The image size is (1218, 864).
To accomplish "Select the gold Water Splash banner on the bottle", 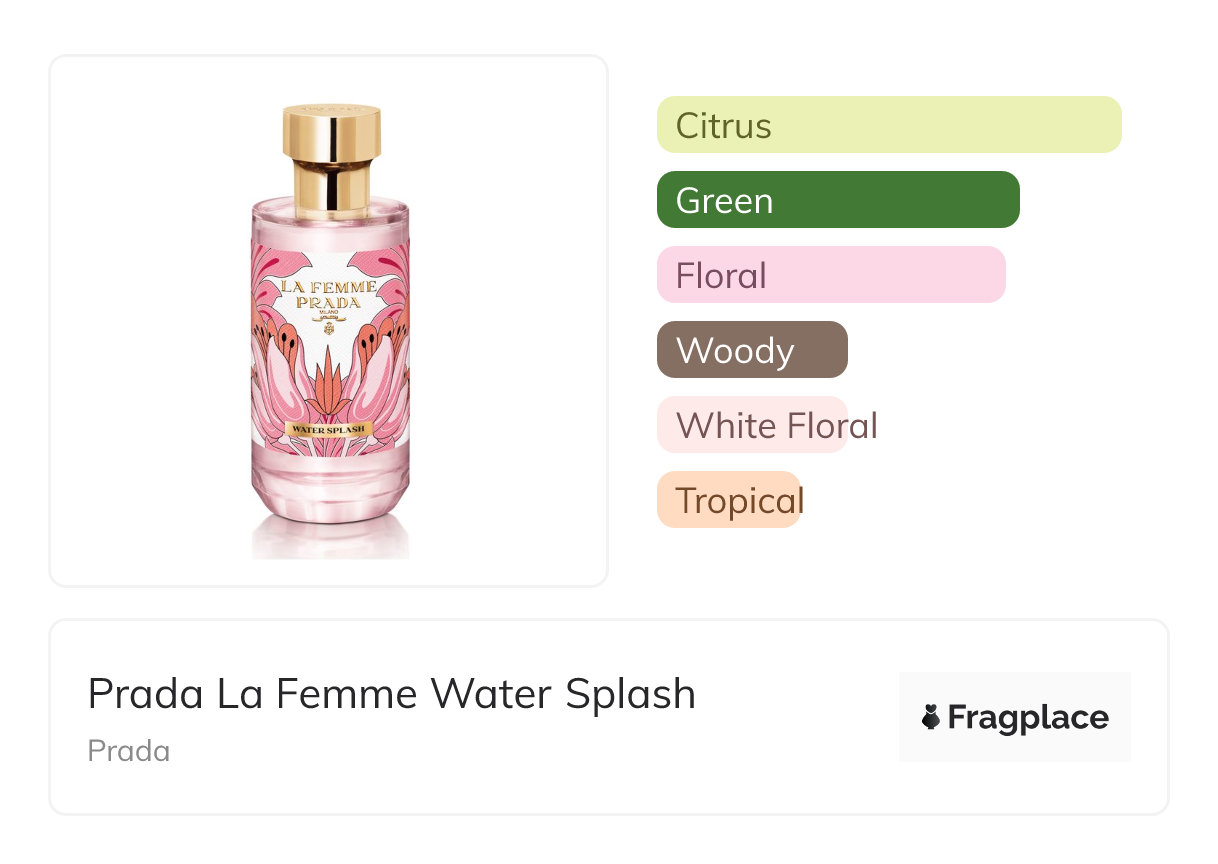I will [329, 429].
